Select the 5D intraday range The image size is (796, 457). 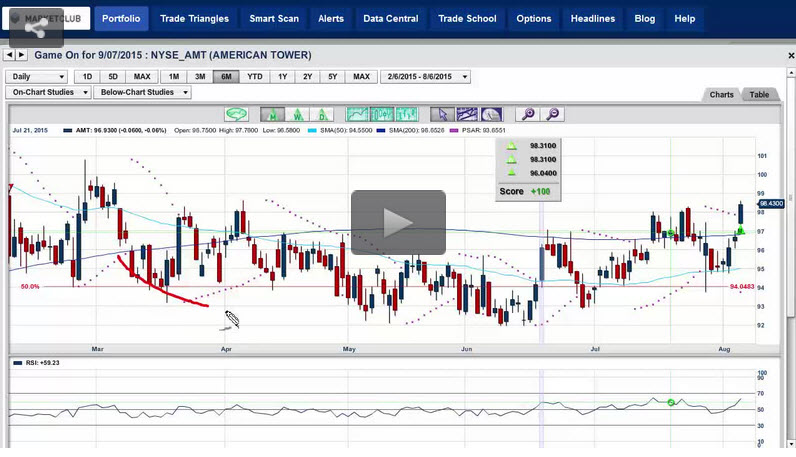[x=113, y=77]
